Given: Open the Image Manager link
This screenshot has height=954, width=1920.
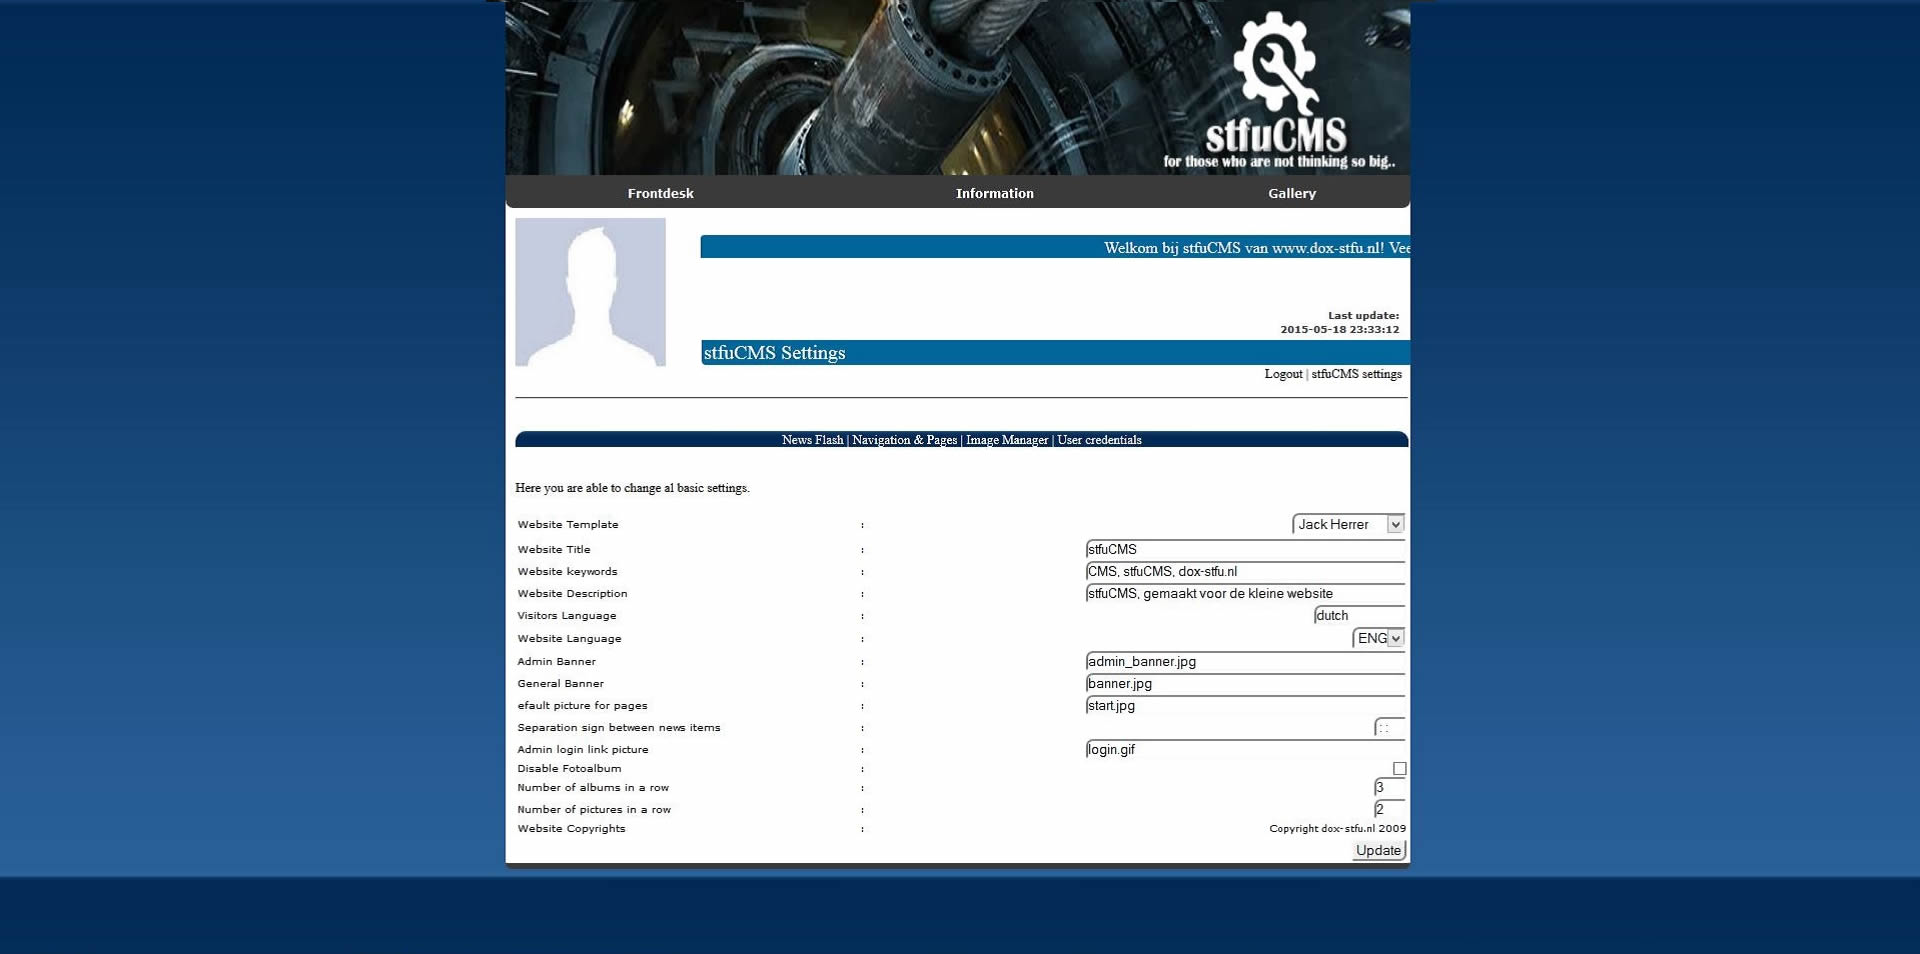Looking at the screenshot, I should (1007, 440).
